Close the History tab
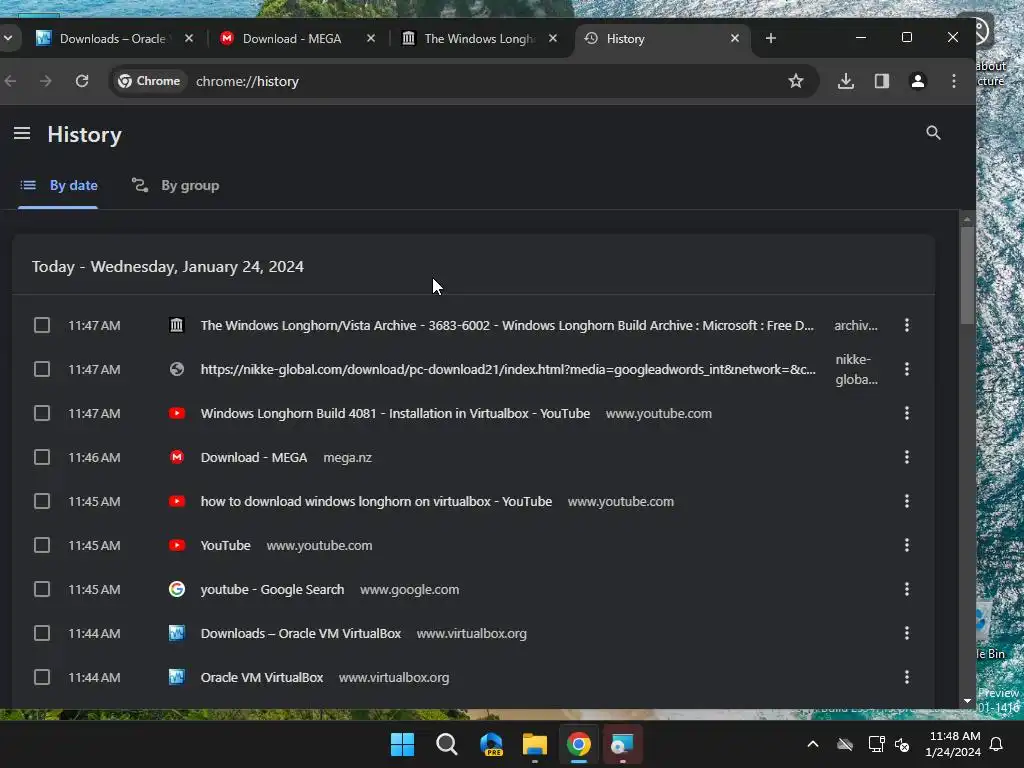Screen dimensions: 1024x768 click(x=735, y=39)
